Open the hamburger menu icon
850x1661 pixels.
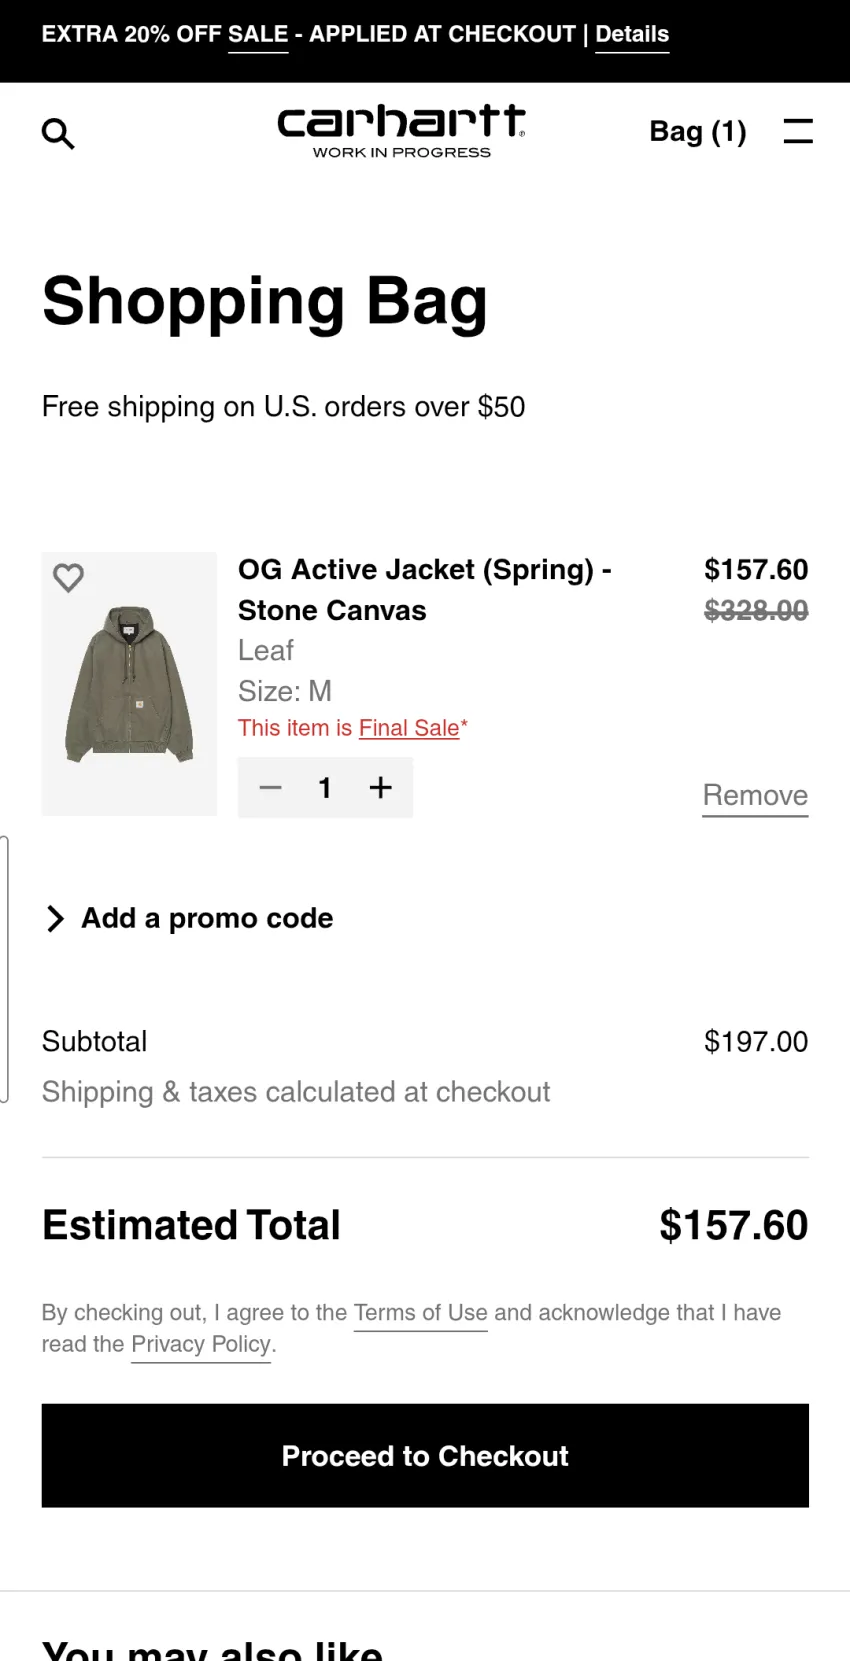click(x=797, y=131)
